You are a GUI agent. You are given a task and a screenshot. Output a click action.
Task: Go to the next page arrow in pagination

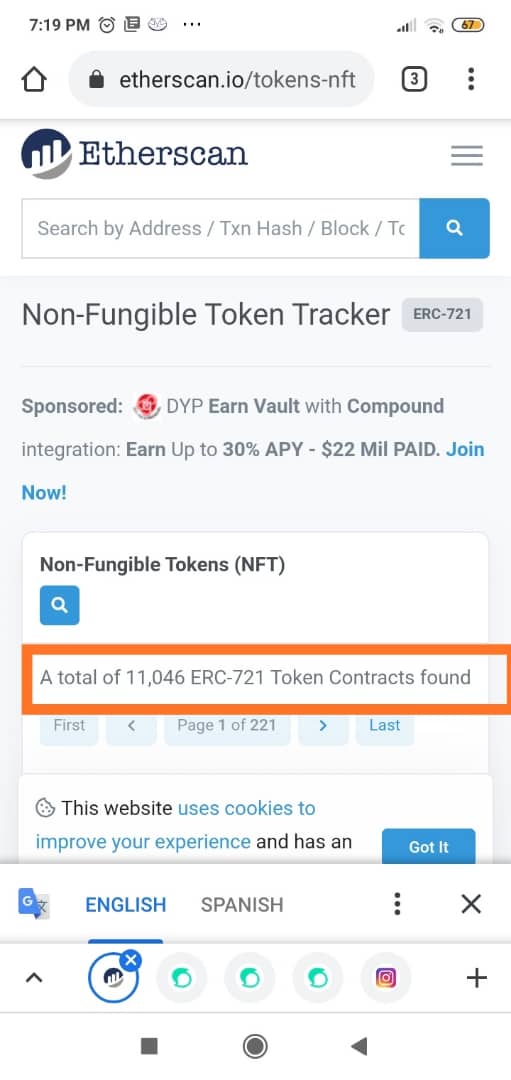tap(323, 725)
